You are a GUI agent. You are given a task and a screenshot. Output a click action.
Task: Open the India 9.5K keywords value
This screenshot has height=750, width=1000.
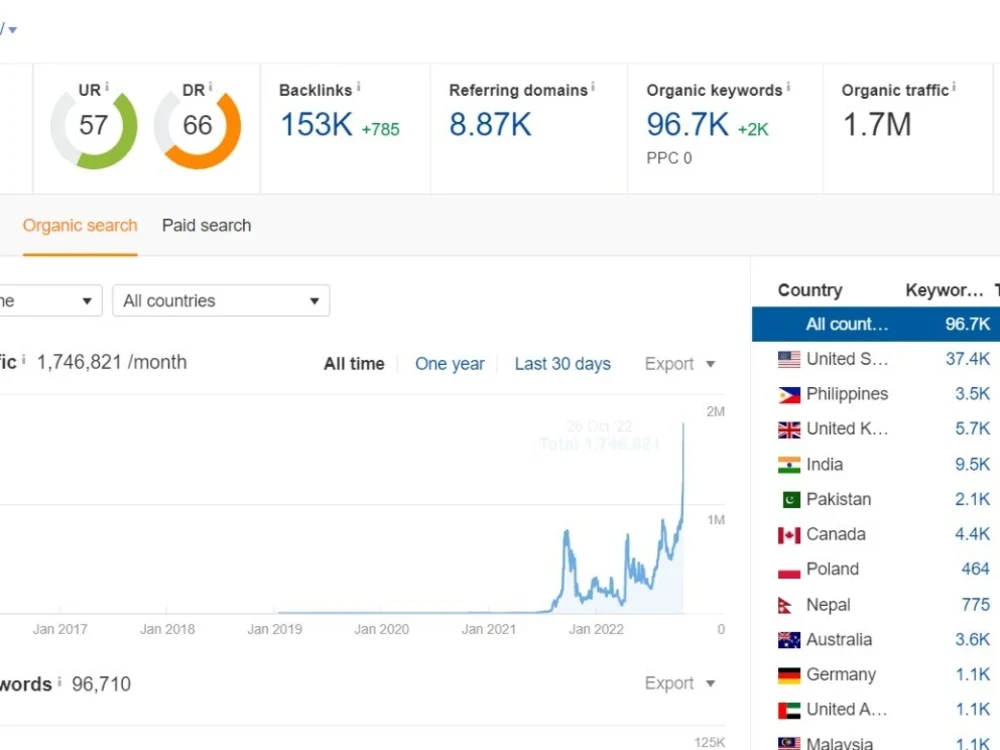pos(973,464)
